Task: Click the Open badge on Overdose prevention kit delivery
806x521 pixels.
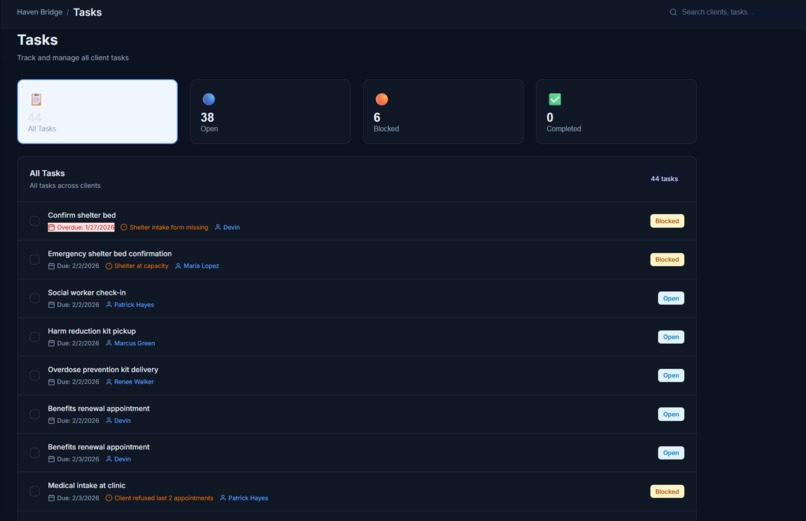Action: (x=671, y=375)
